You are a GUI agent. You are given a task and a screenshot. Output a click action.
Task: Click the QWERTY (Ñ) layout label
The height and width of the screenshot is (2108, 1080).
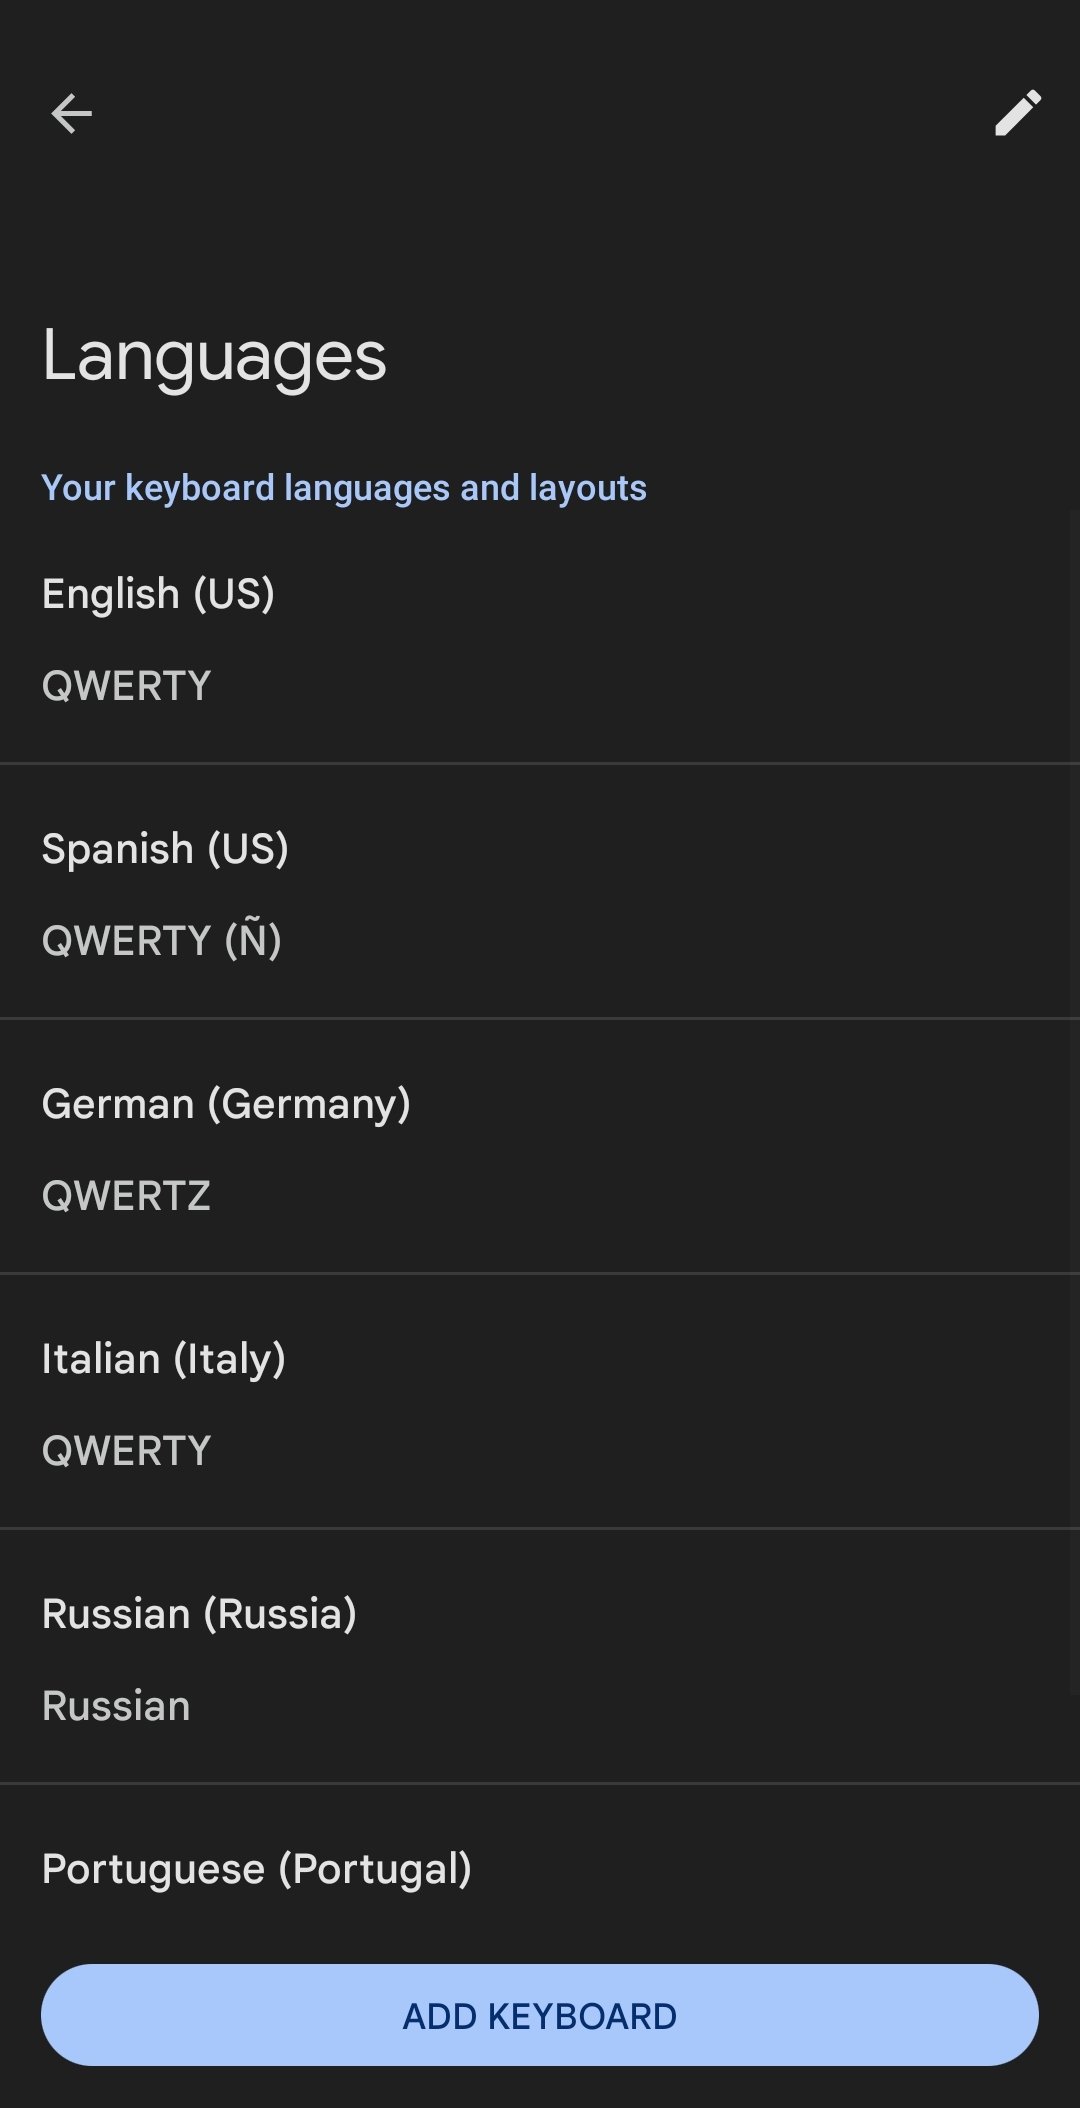(x=161, y=939)
